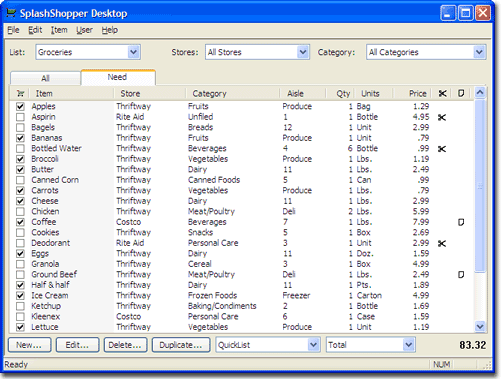Click the Delete... button
Viewport: 501px width, 379px height.
coord(125,345)
